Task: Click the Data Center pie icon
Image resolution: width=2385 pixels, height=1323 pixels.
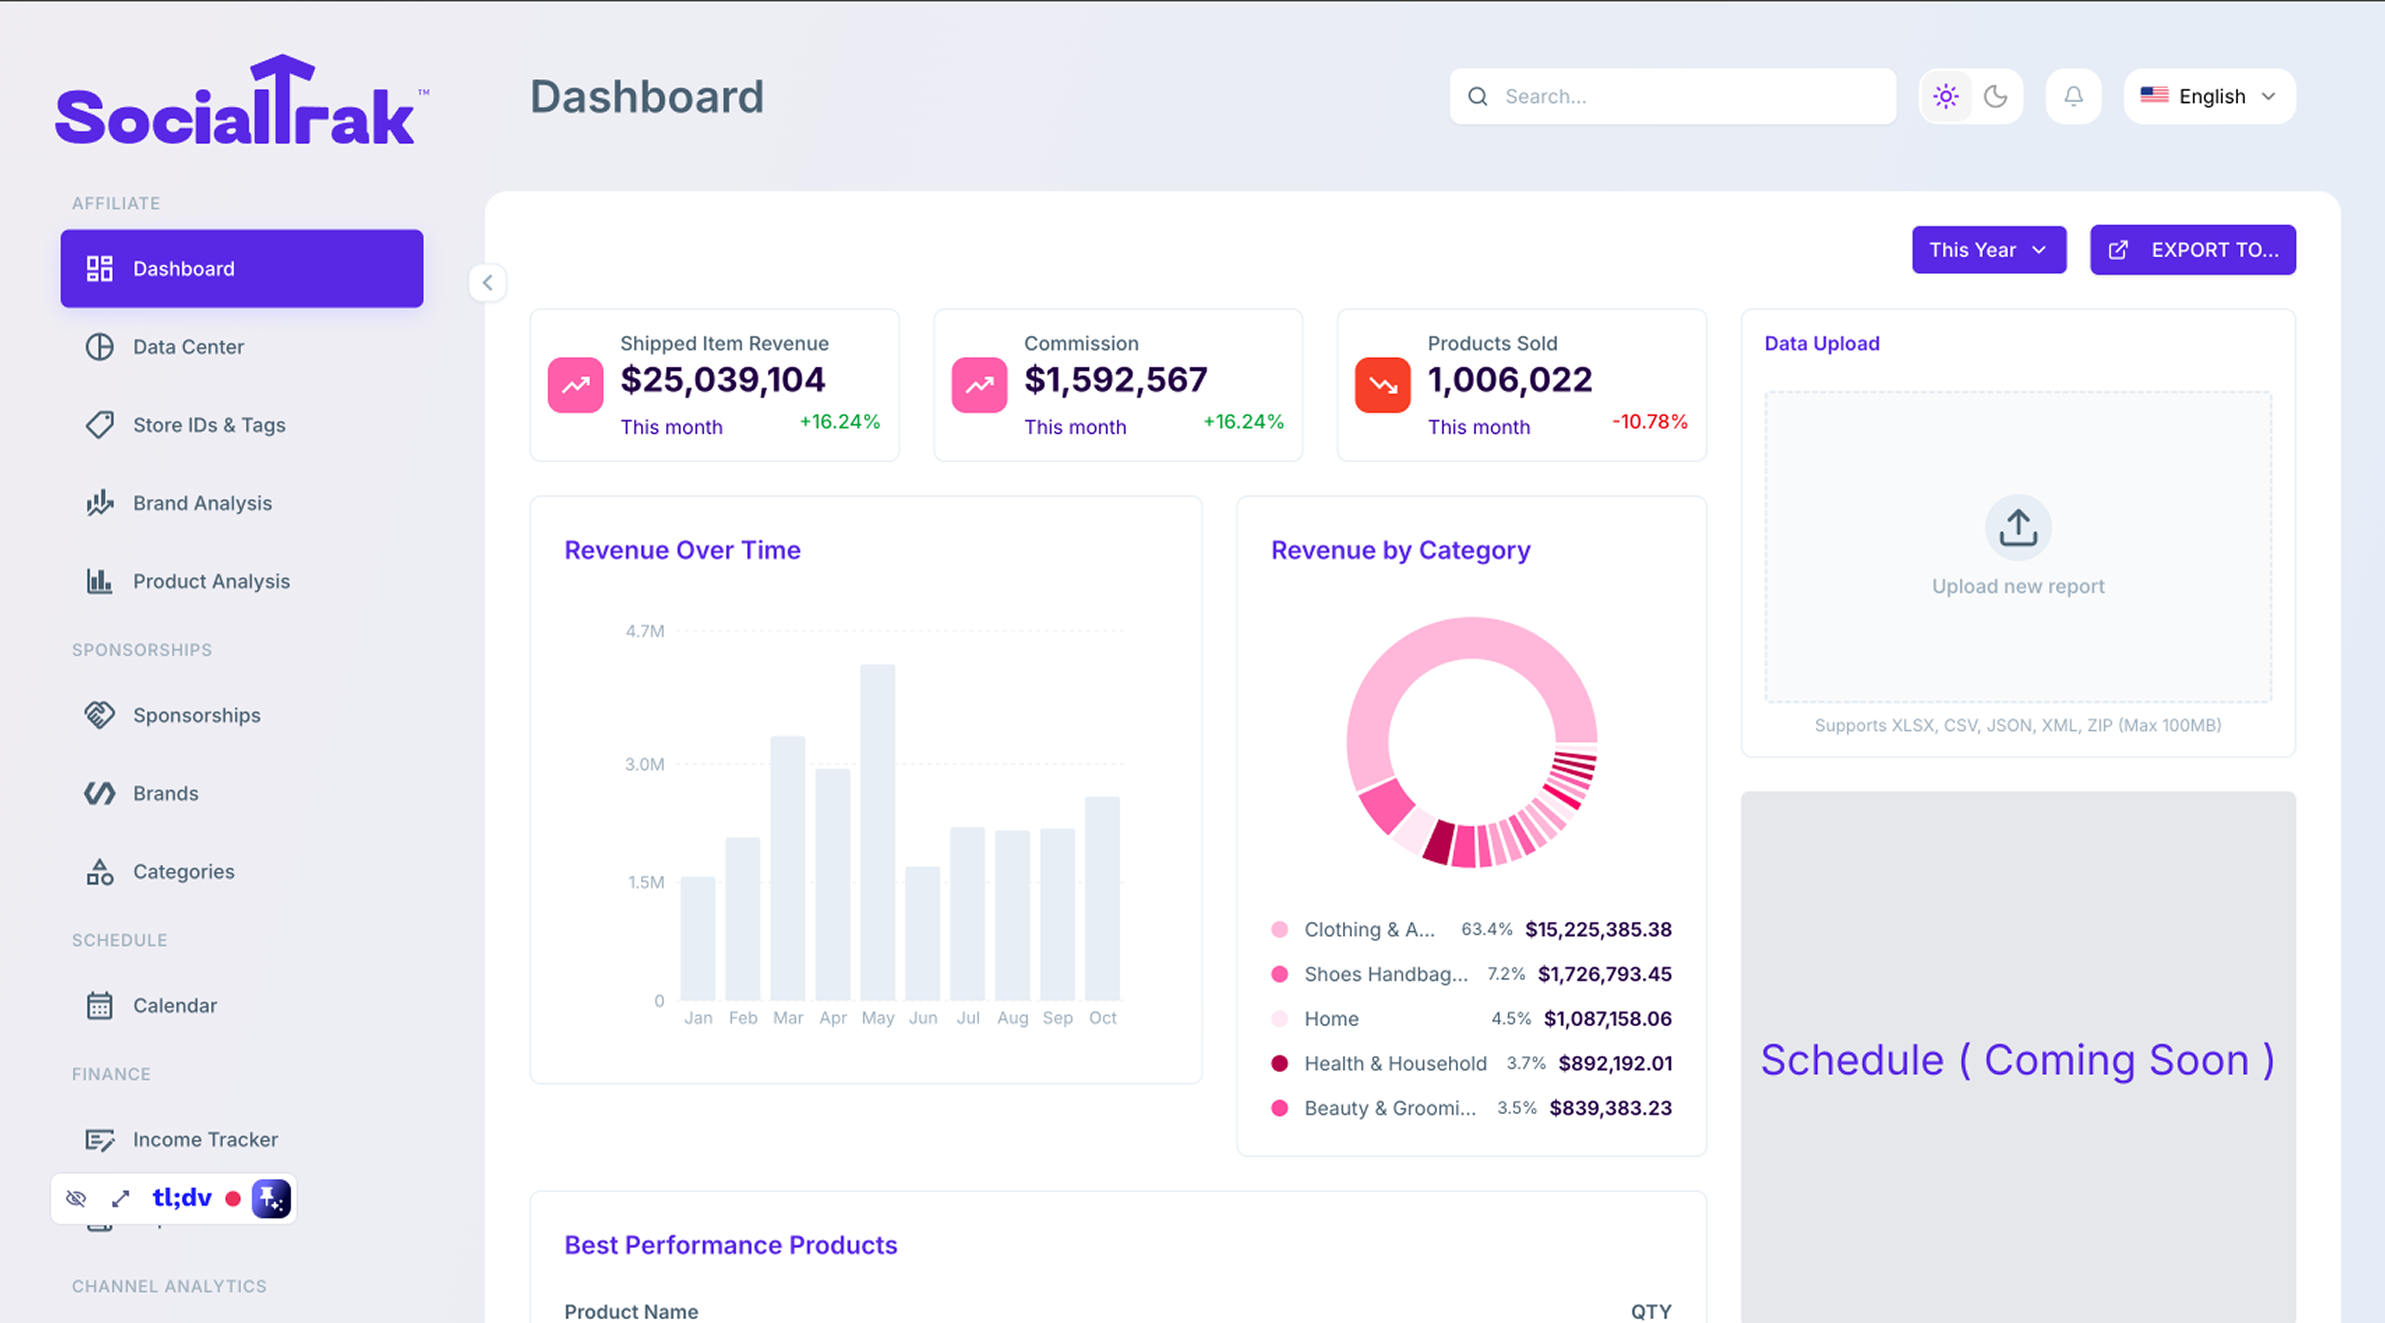Action: (99, 346)
